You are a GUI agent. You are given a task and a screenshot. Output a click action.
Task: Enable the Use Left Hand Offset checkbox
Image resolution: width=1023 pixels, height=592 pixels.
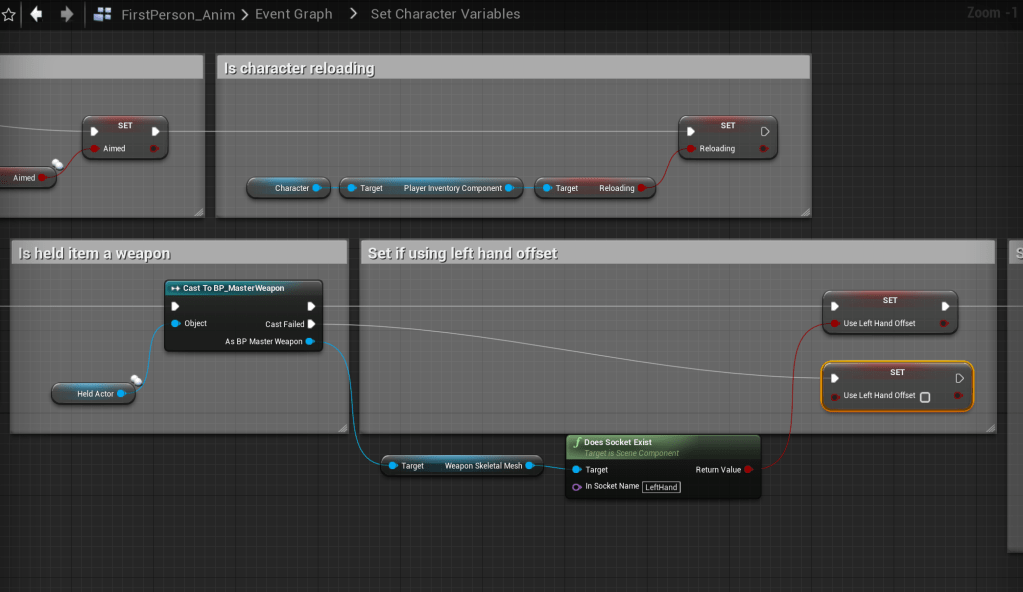[925, 397]
